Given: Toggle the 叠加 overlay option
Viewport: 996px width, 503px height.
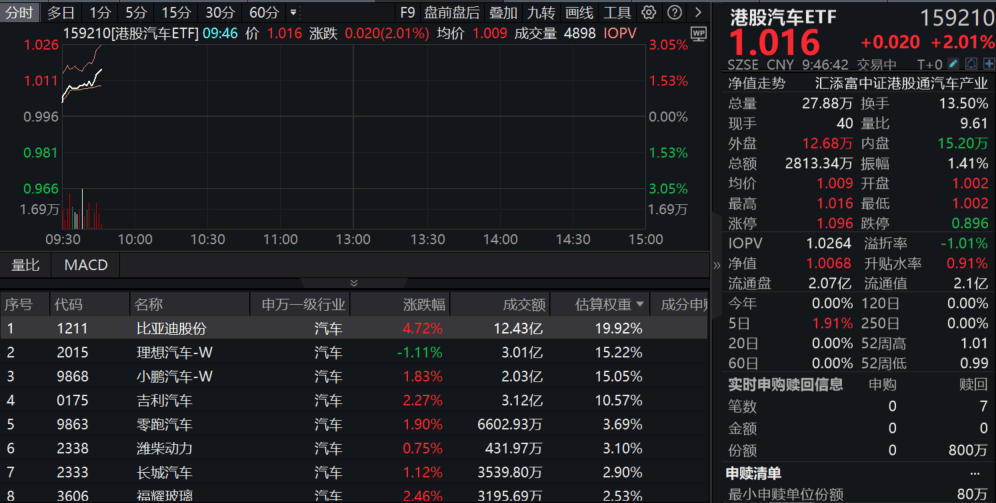Looking at the screenshot, I should (x=503, y=13).
